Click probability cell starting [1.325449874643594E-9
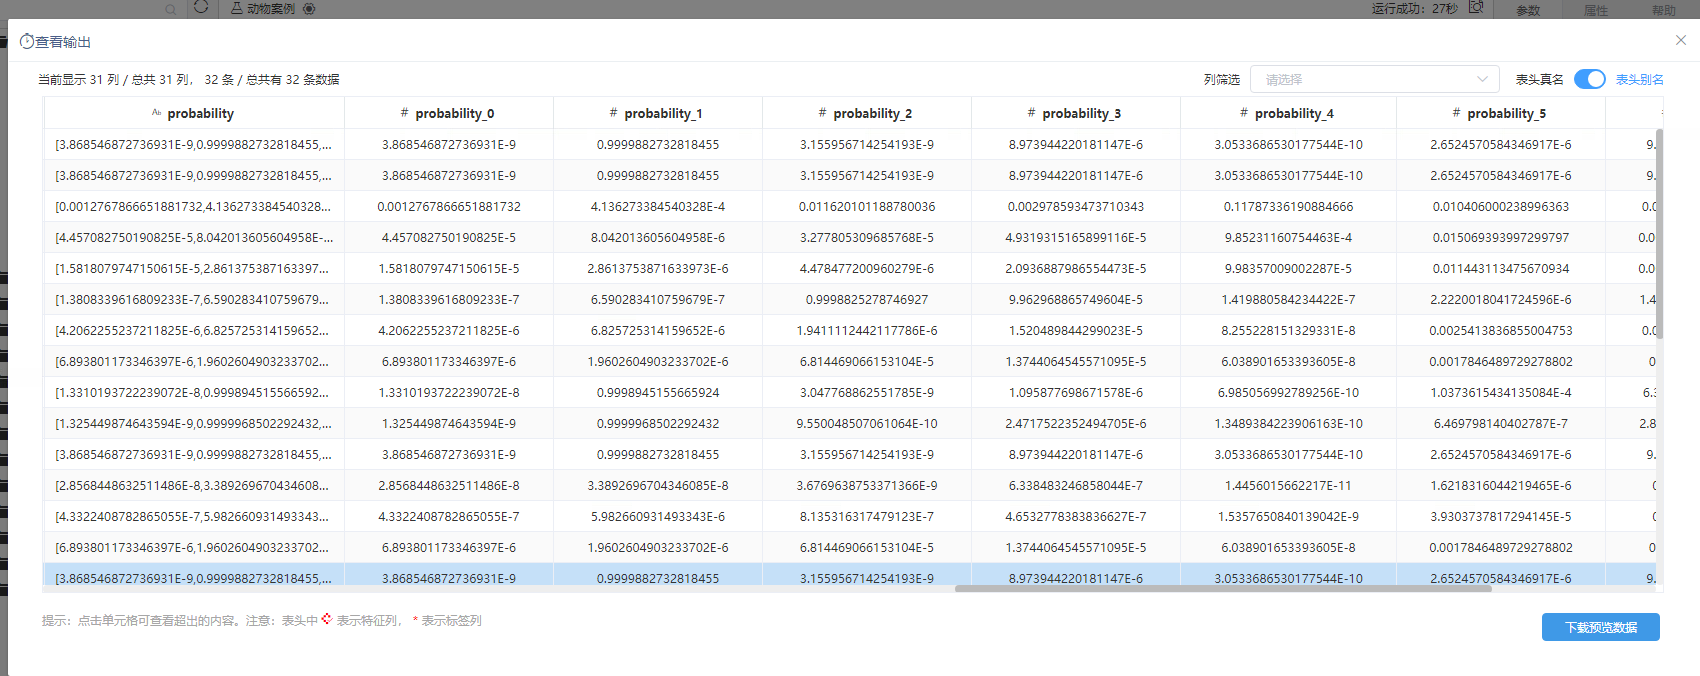 click(x=193, y=423)
